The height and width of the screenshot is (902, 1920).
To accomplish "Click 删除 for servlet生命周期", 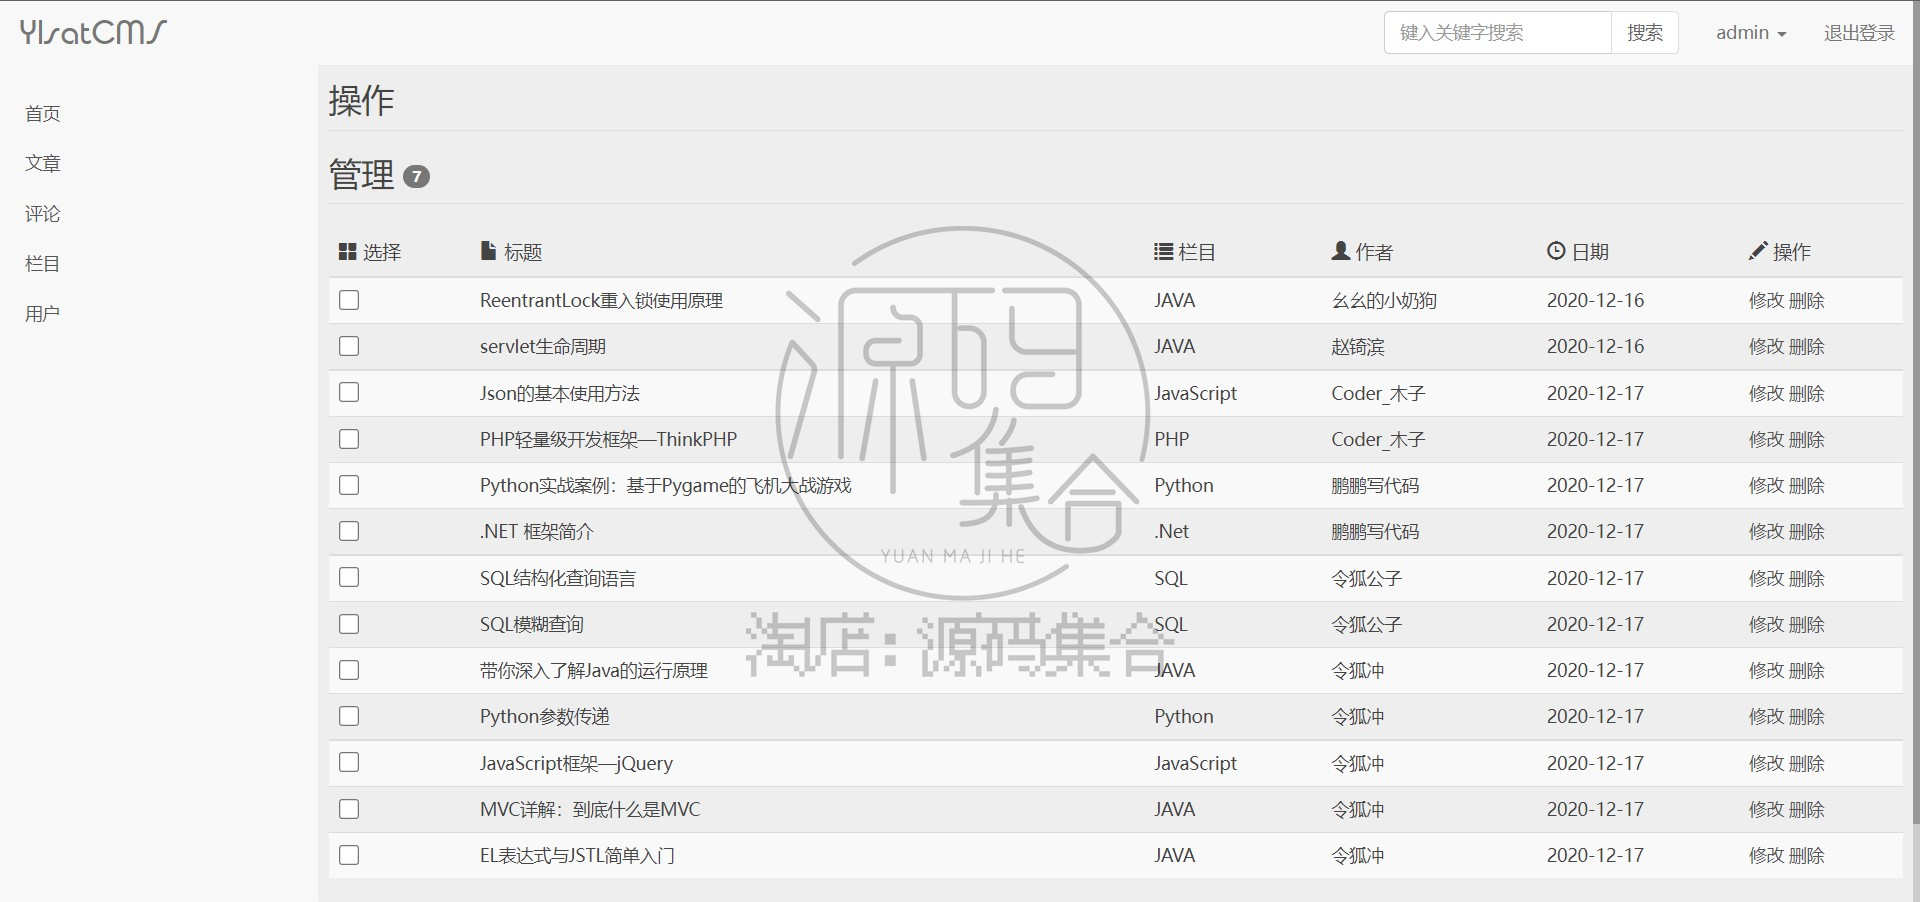I will pos(1806,347).
